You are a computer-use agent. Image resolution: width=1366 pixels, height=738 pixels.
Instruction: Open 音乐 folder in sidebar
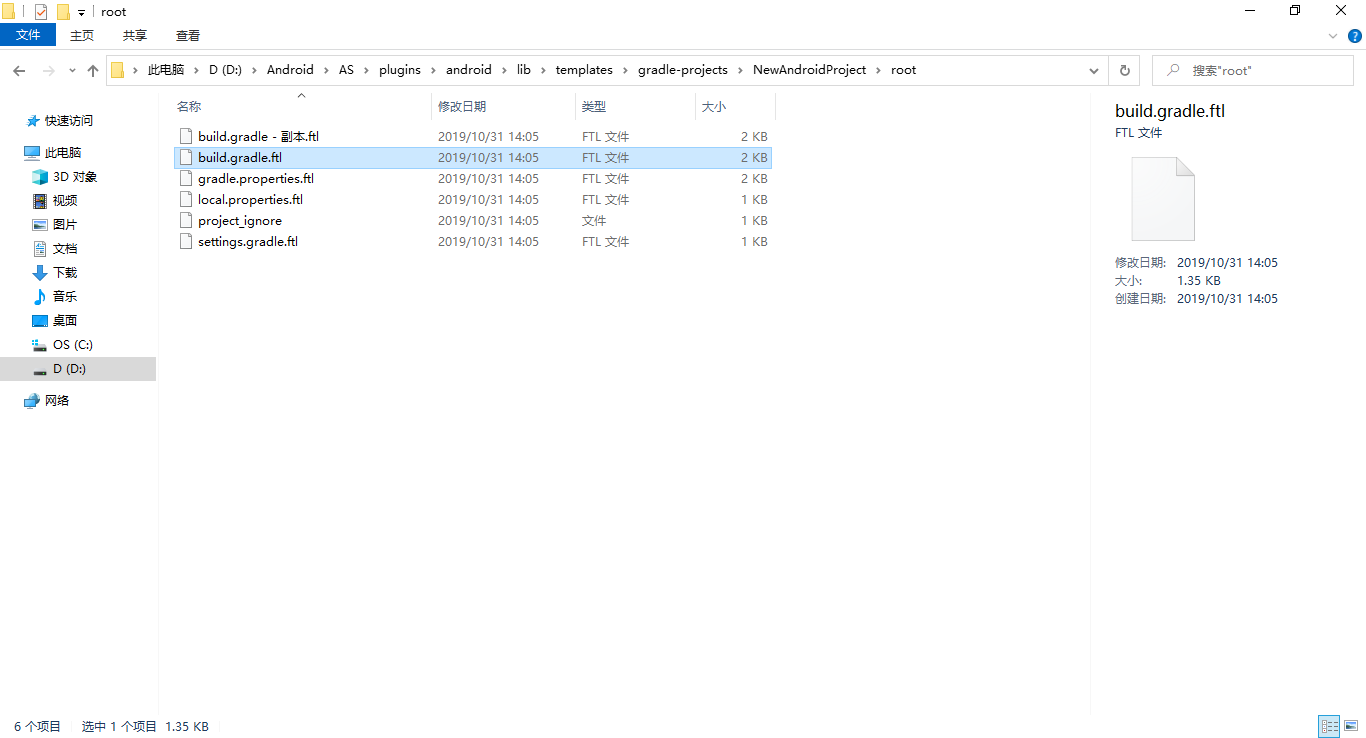pyautogui.click(x=65, y=297)
